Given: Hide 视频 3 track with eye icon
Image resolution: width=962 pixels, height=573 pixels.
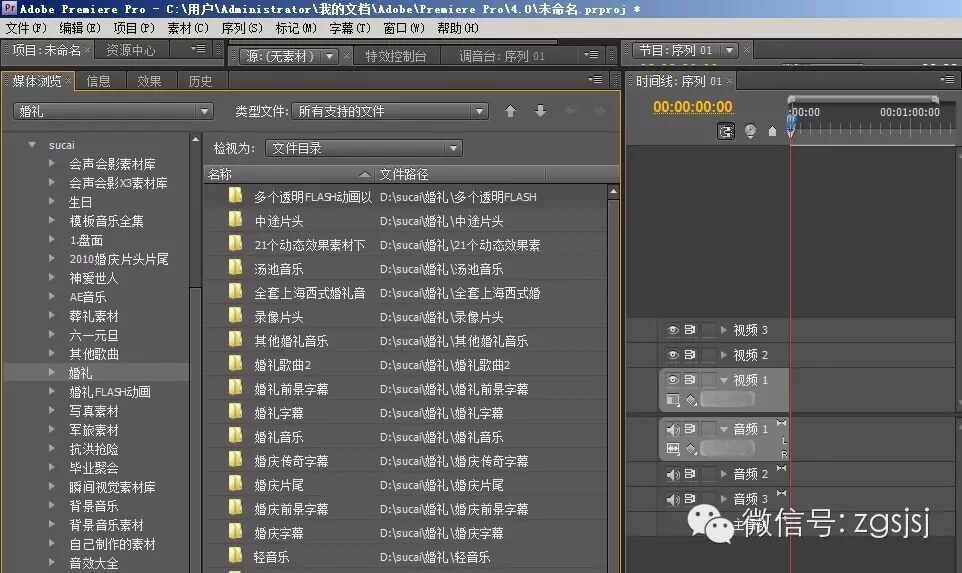Looking at the screenshot, I should pos(672,330).
